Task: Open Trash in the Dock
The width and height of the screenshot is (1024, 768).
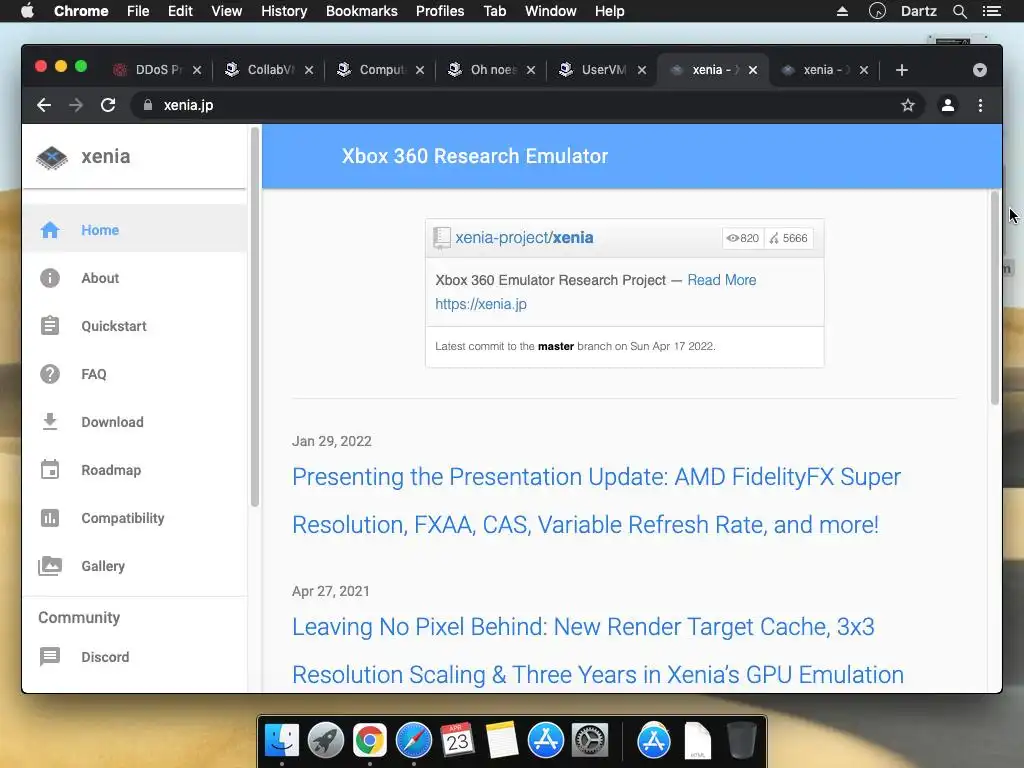Action: click(741, 741)
